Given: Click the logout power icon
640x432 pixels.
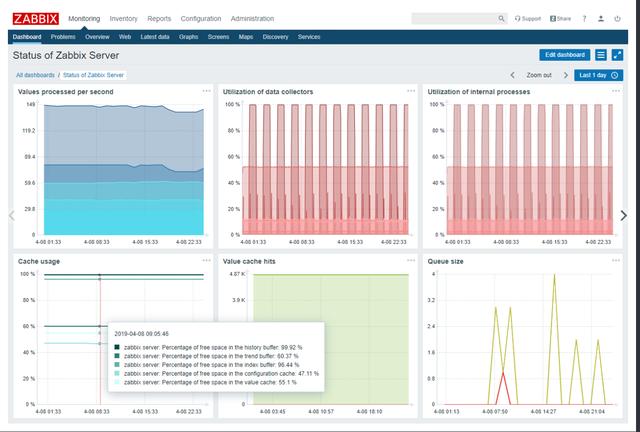Looking at the screenshot, I should click(x=618, y=19).
